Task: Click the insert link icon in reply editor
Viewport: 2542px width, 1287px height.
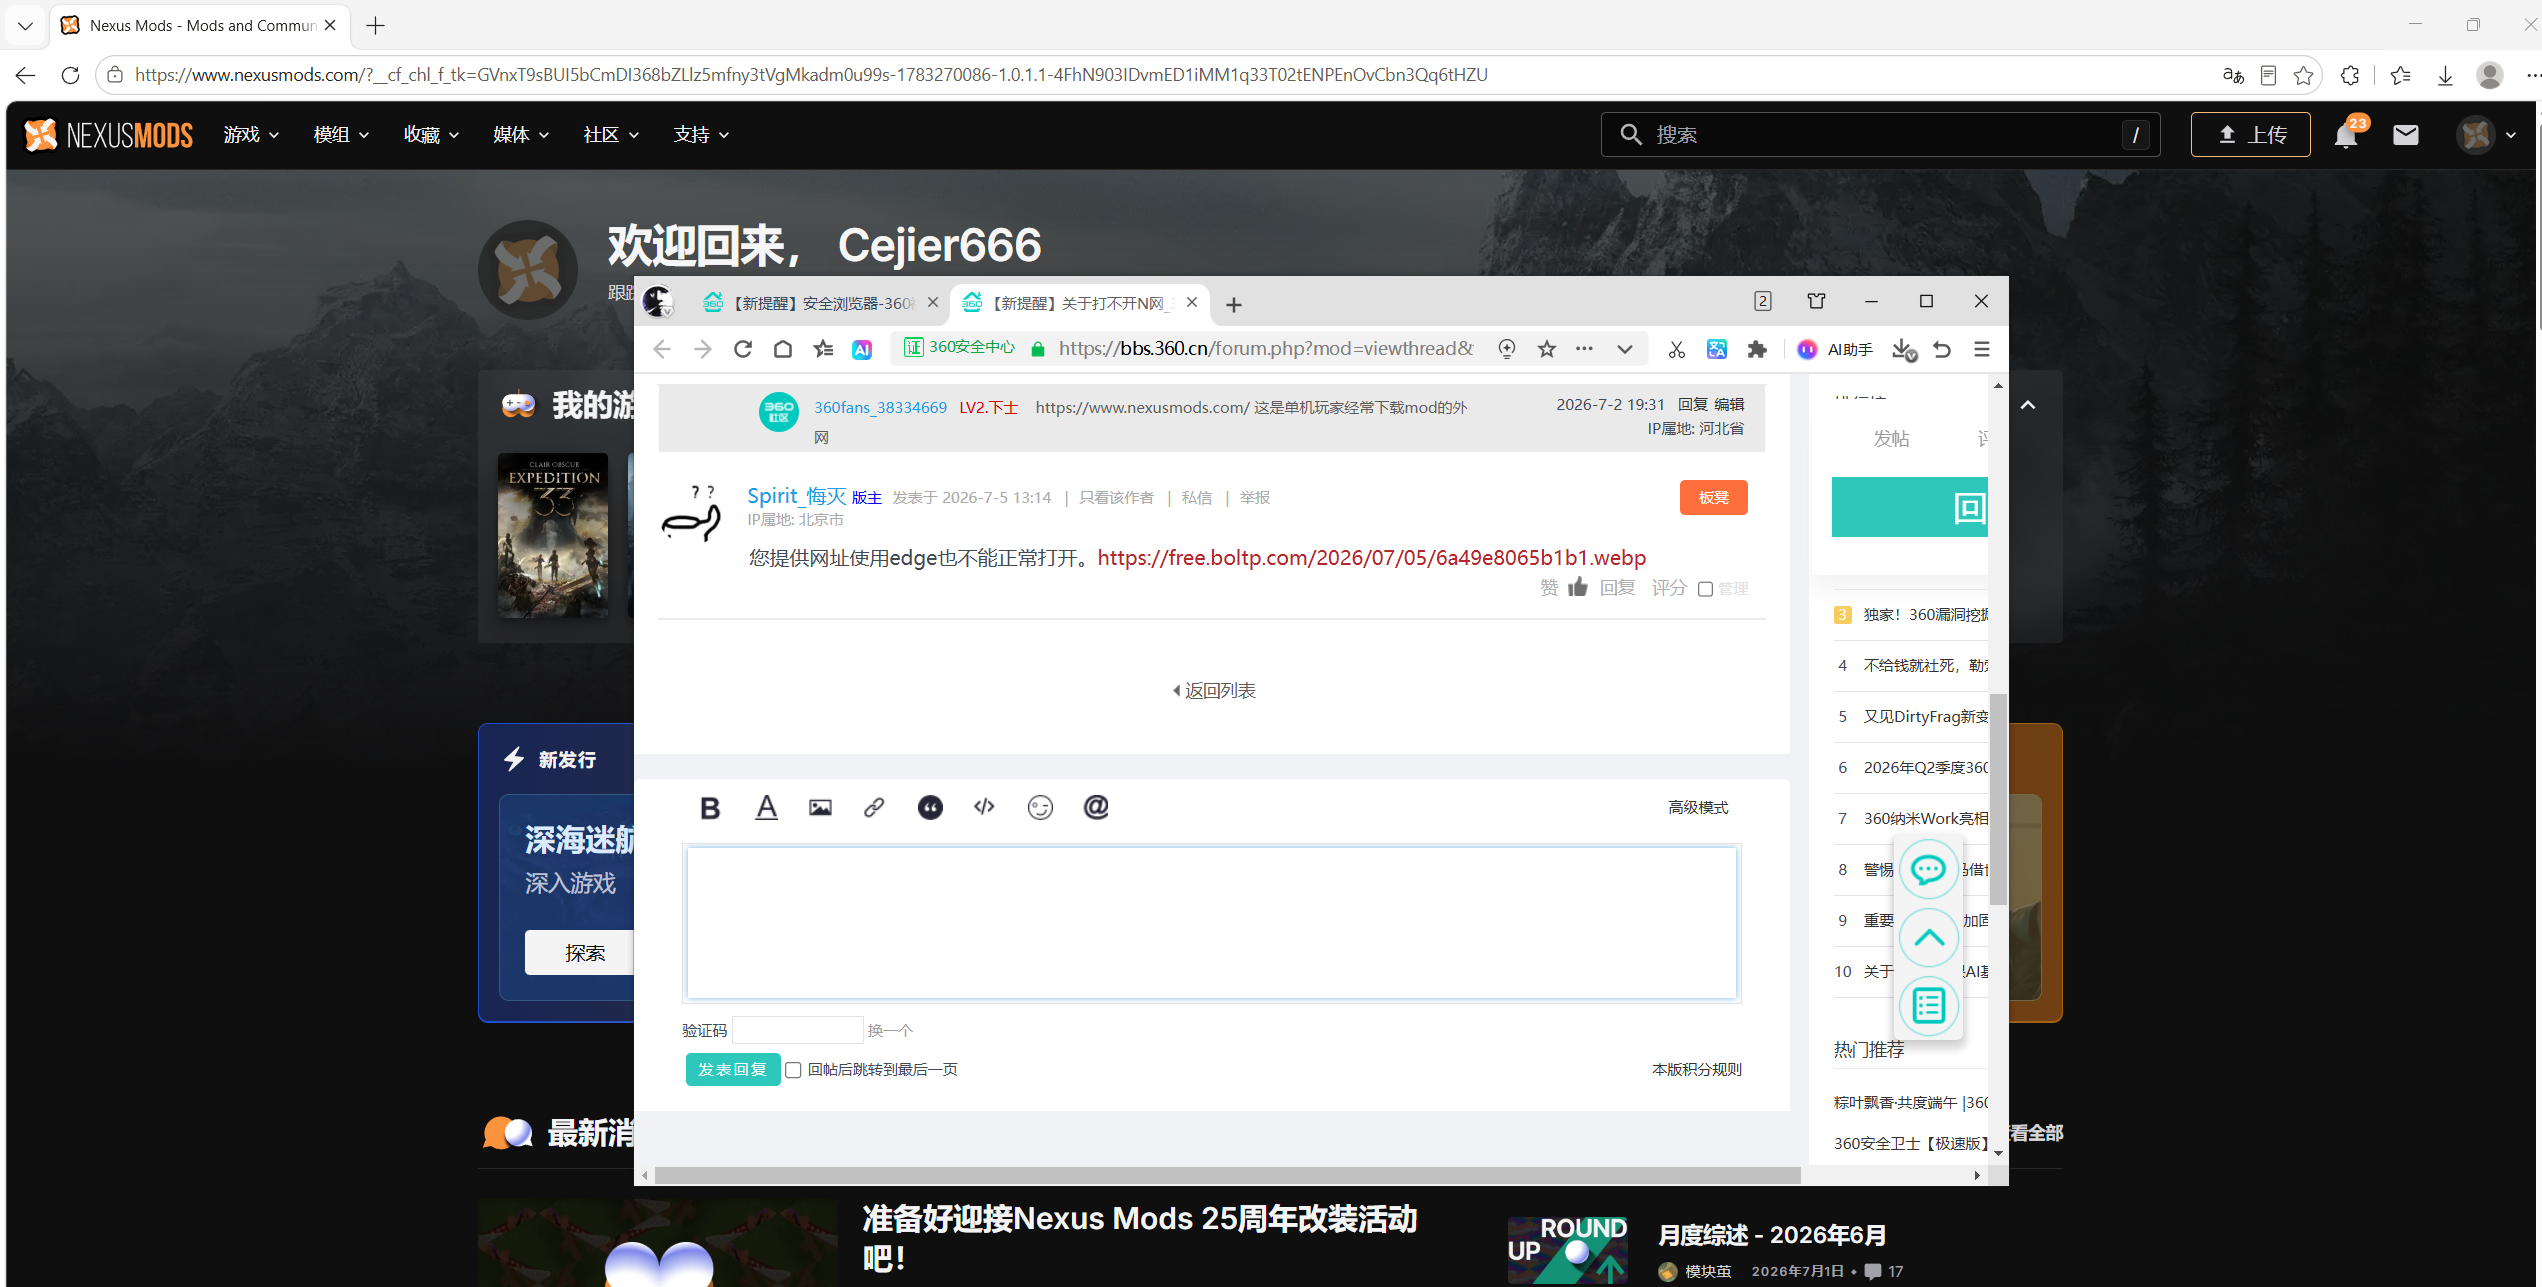Action: click(874, 808)
